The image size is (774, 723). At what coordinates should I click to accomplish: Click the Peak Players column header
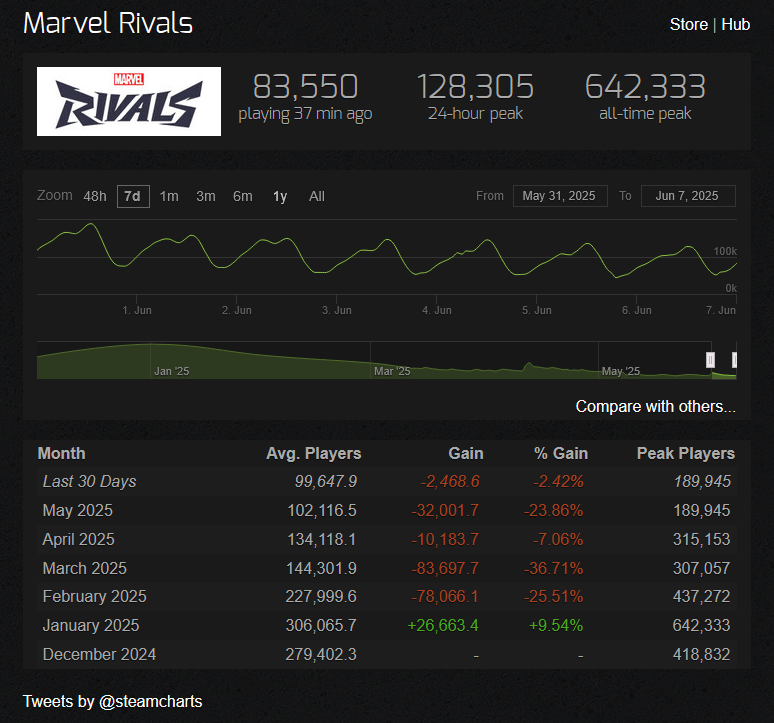click(686, 454)
